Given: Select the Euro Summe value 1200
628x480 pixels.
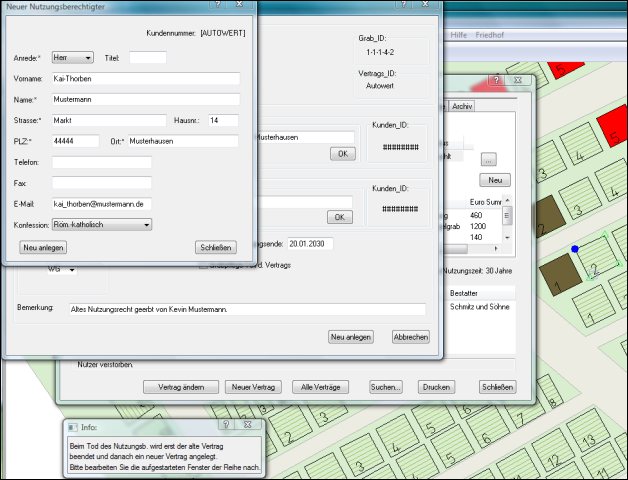Looking at the screenshot, I should point(477,226).
